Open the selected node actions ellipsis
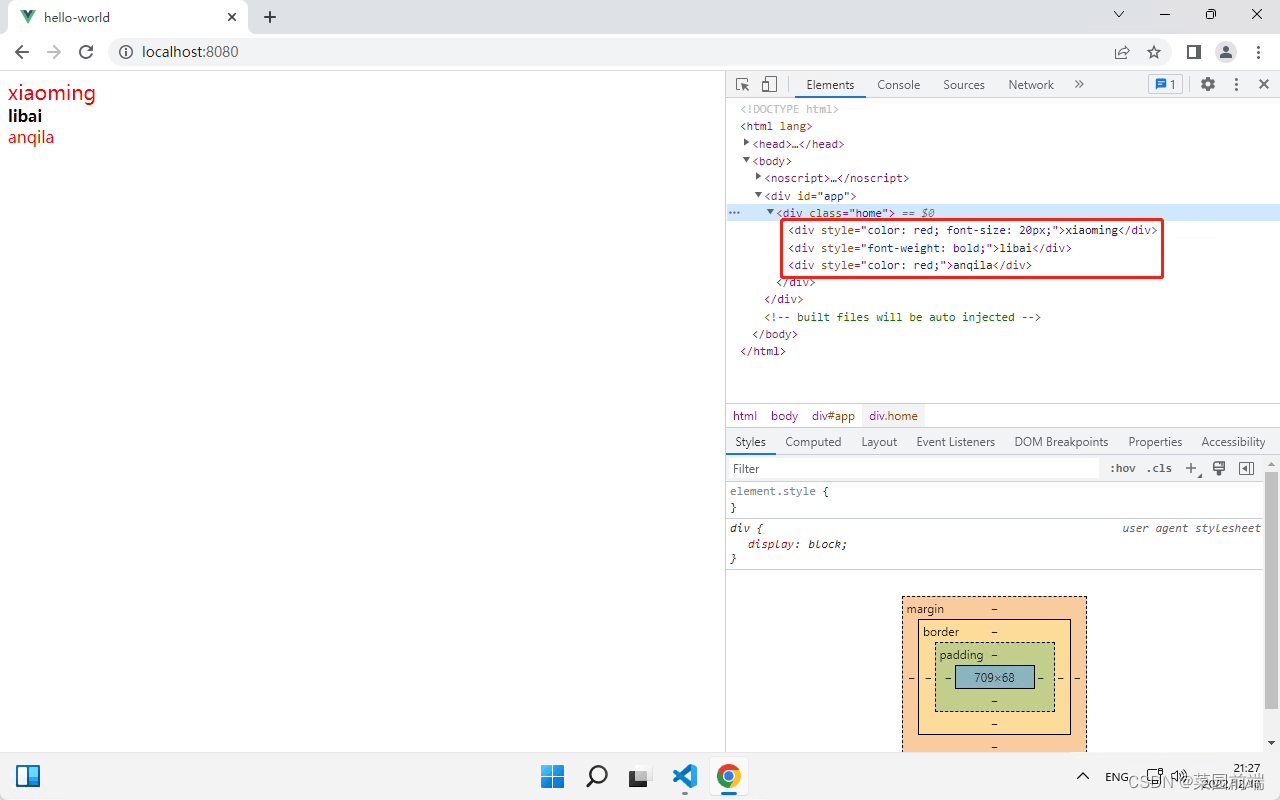This screenshot has height=800, width=1280. point(734,212)
